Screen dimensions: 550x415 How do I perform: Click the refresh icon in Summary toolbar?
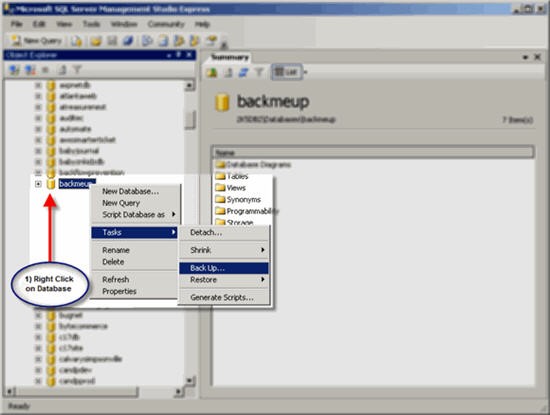243,73
